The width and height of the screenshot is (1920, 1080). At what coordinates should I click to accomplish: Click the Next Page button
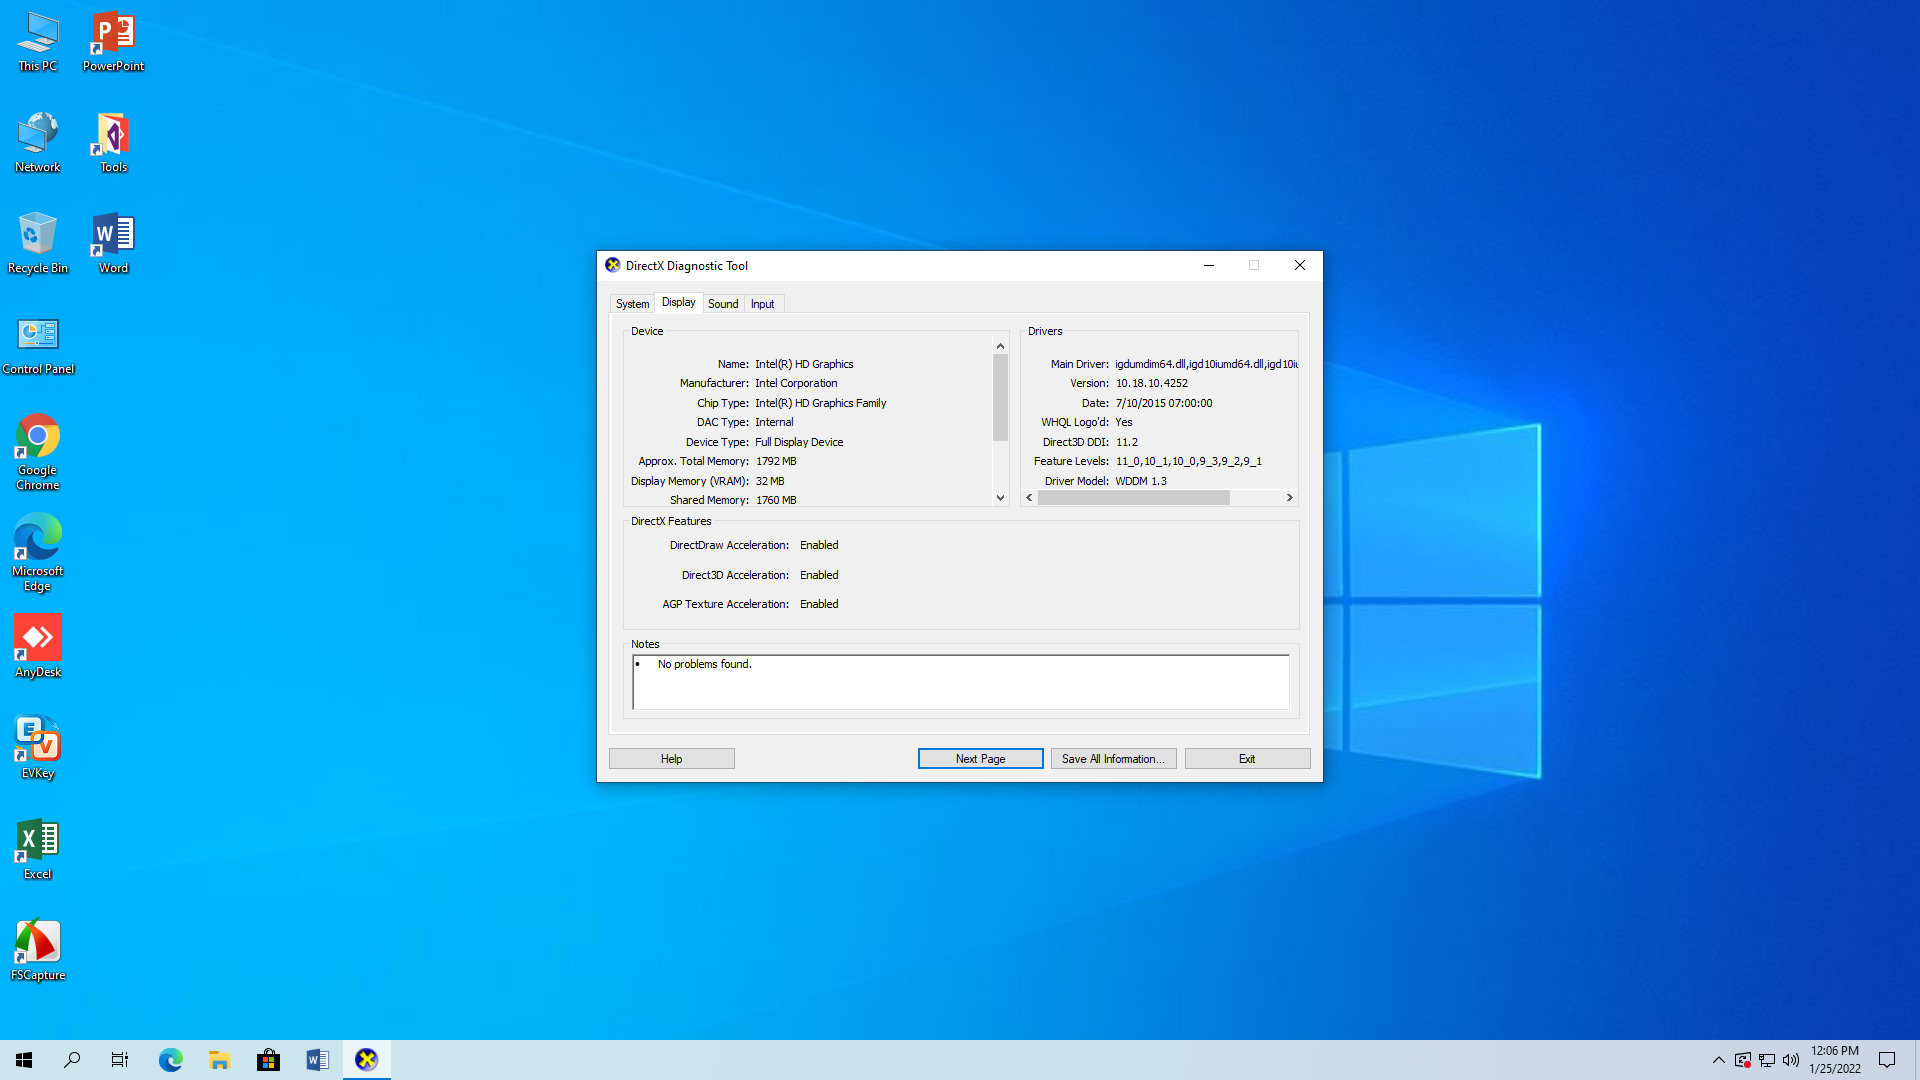pyautogui.click(x=980, y=759)
